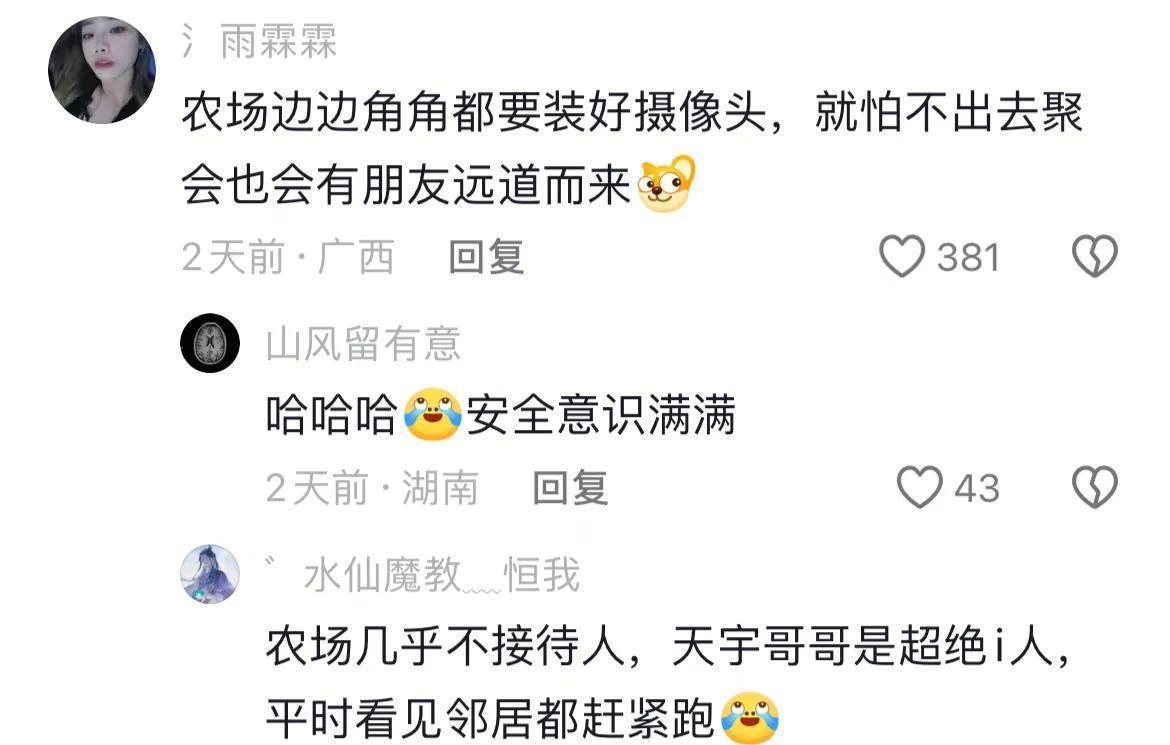The height and width of the screenshot is (745, 1170).
Task: Open 雨霖霖's profile avatar
Action: [x=101, y=69]
